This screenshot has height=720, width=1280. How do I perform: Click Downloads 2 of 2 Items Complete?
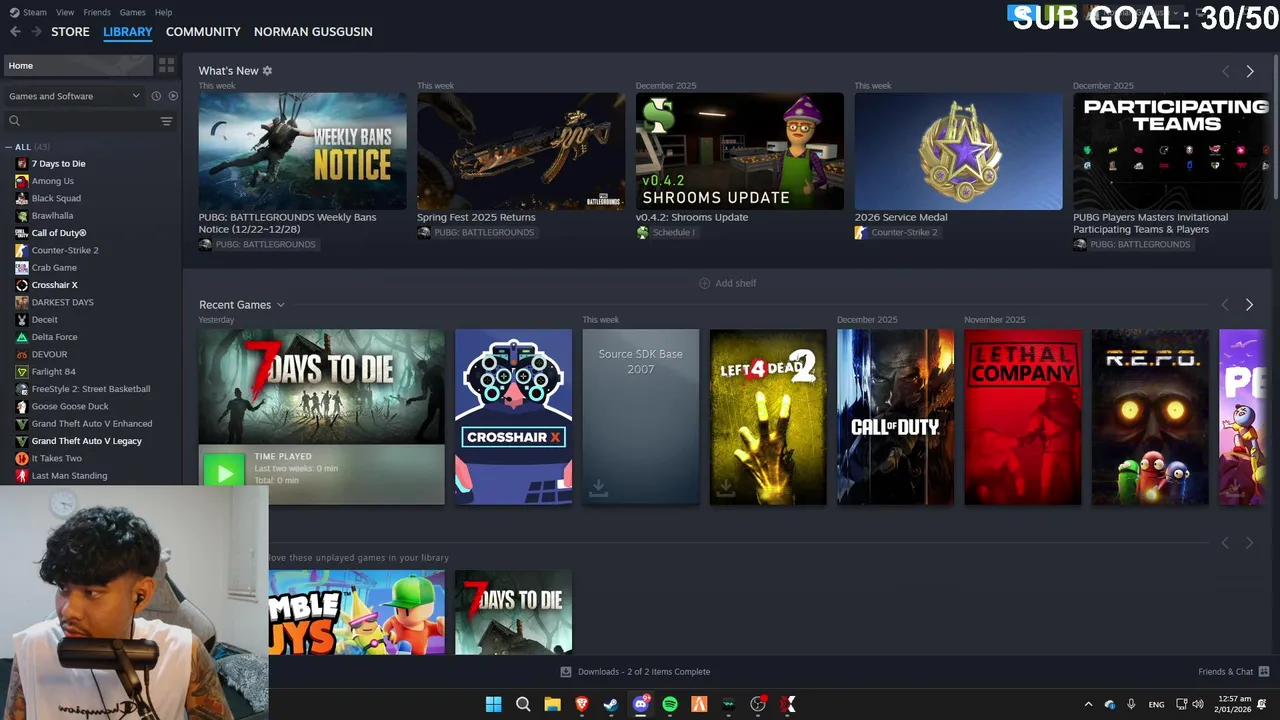[644, 672]
